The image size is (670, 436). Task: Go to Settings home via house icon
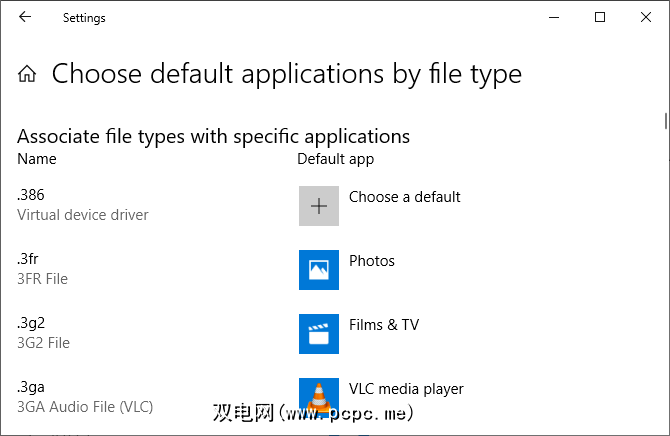coord(28,74)
